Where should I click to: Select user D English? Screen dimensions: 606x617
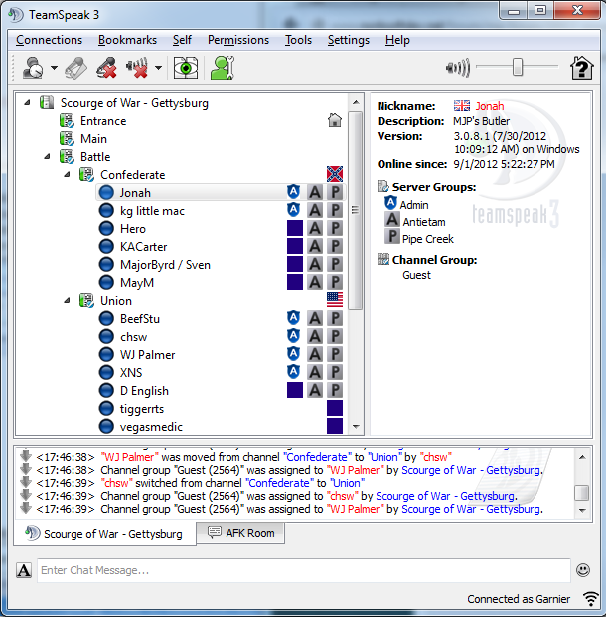[x=144, y=391]
